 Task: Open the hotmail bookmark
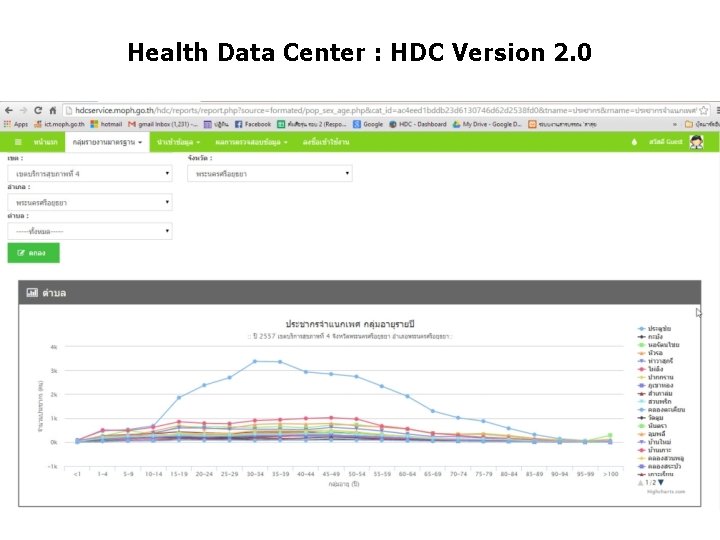point(106,124)
